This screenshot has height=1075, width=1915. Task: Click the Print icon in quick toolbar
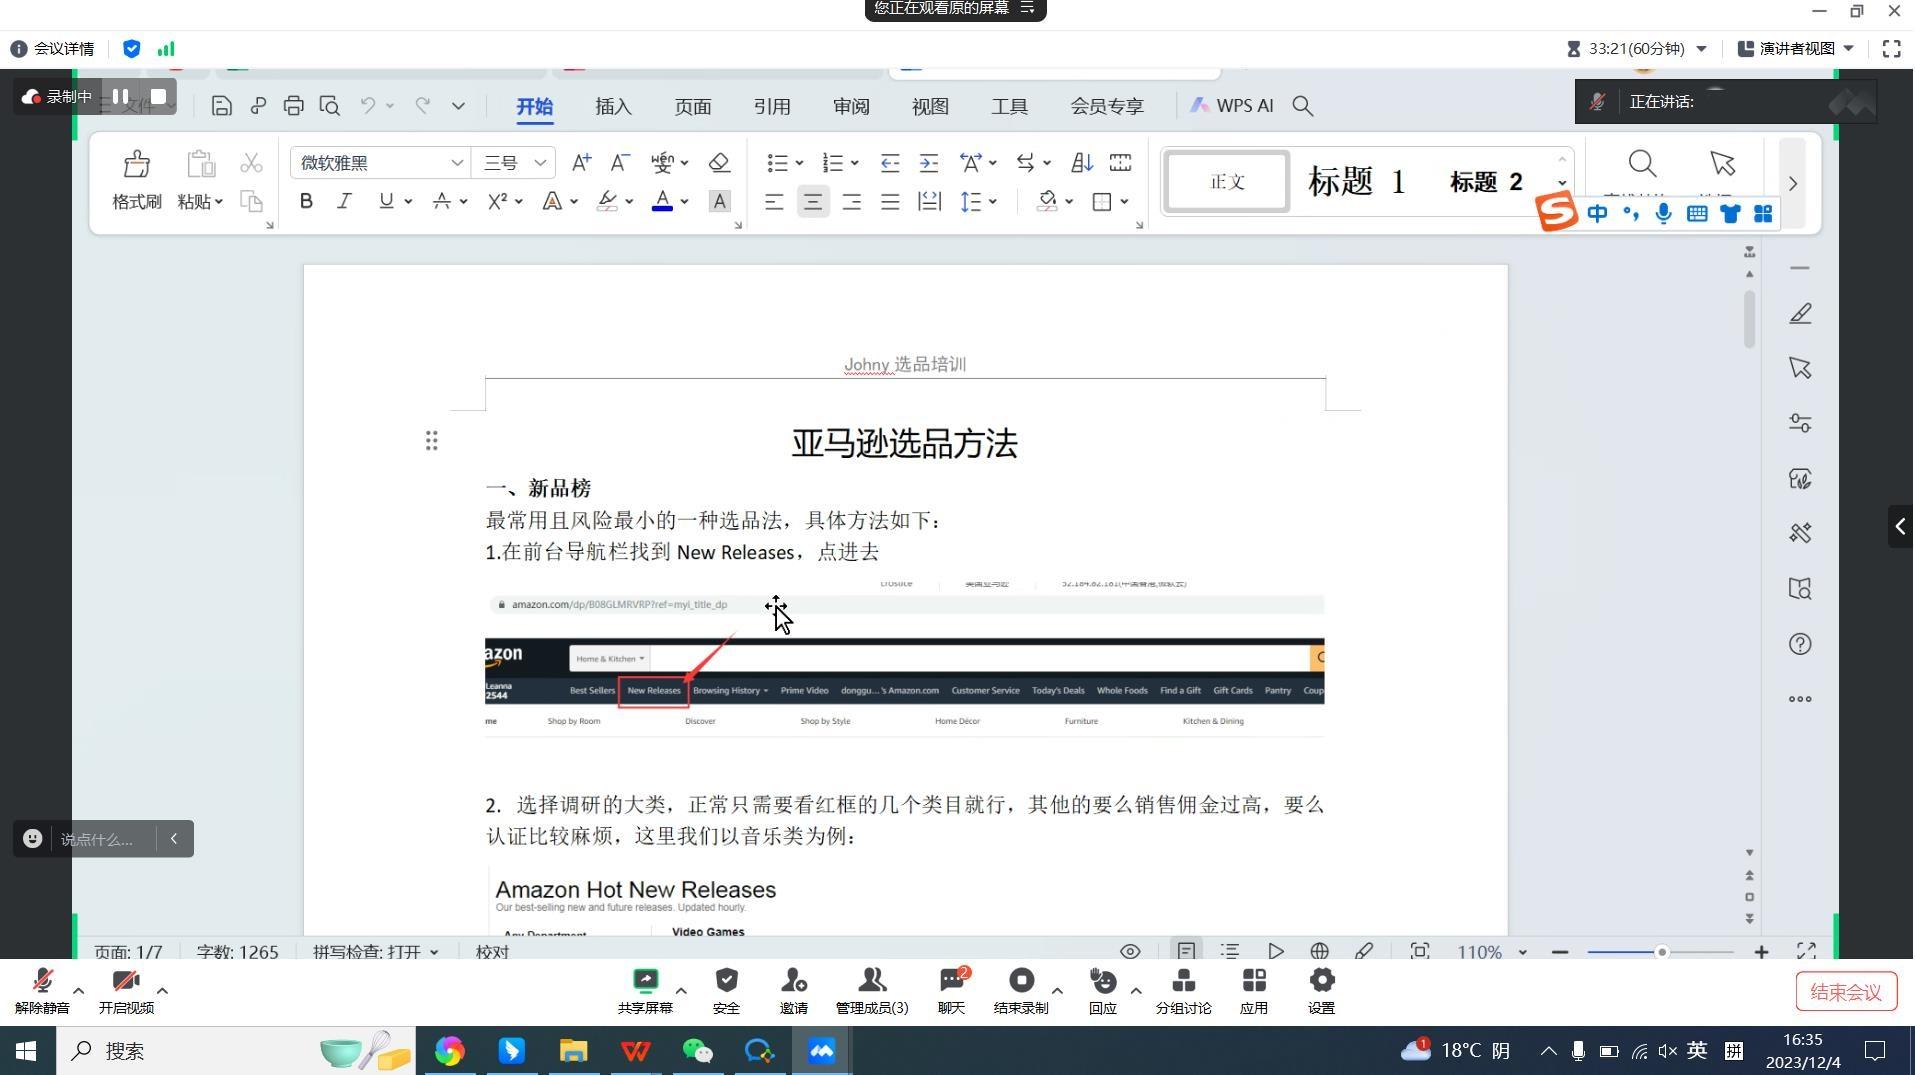click(293, 106)
